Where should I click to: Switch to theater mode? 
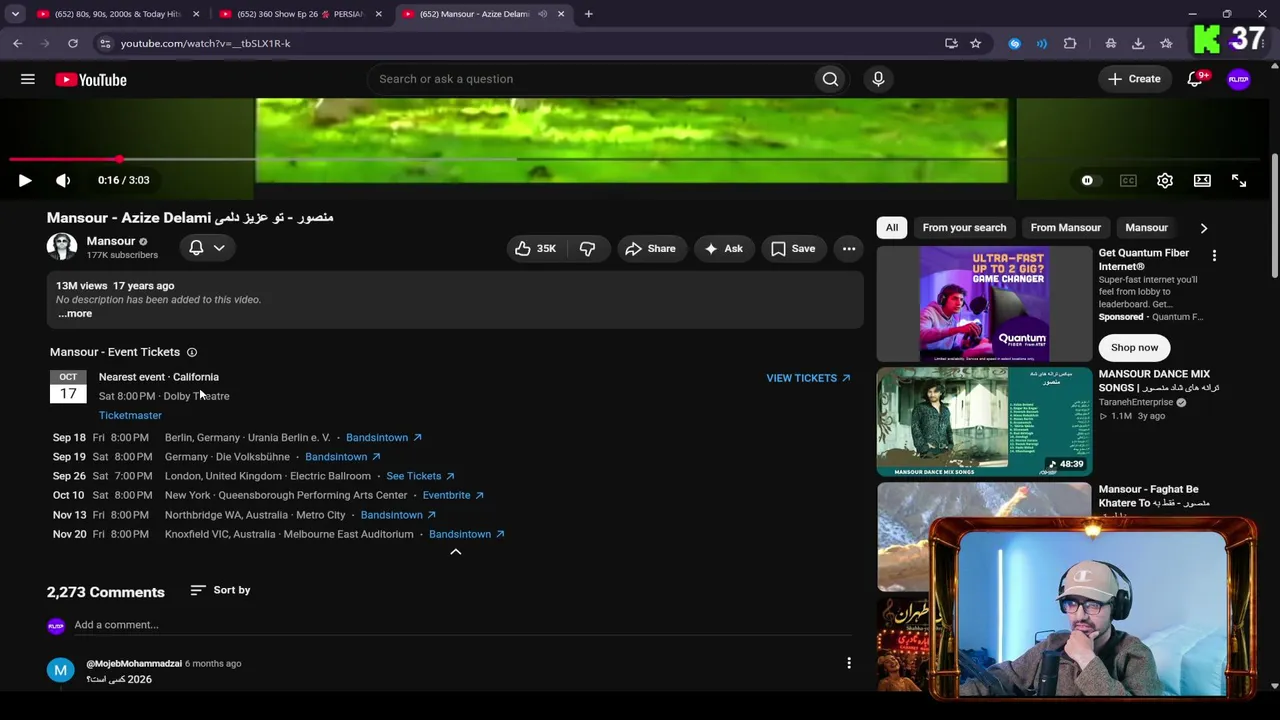click(x=1202, y=181)
